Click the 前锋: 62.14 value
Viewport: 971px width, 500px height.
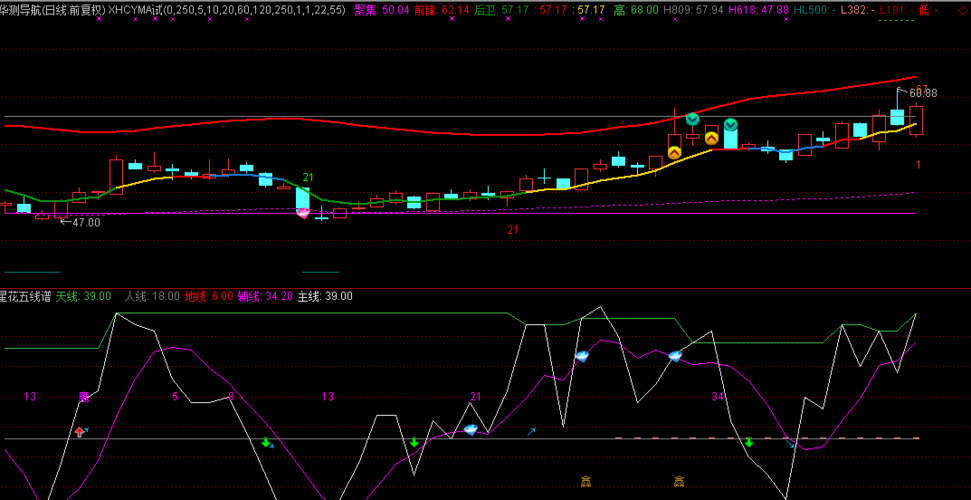pos(442,10)
